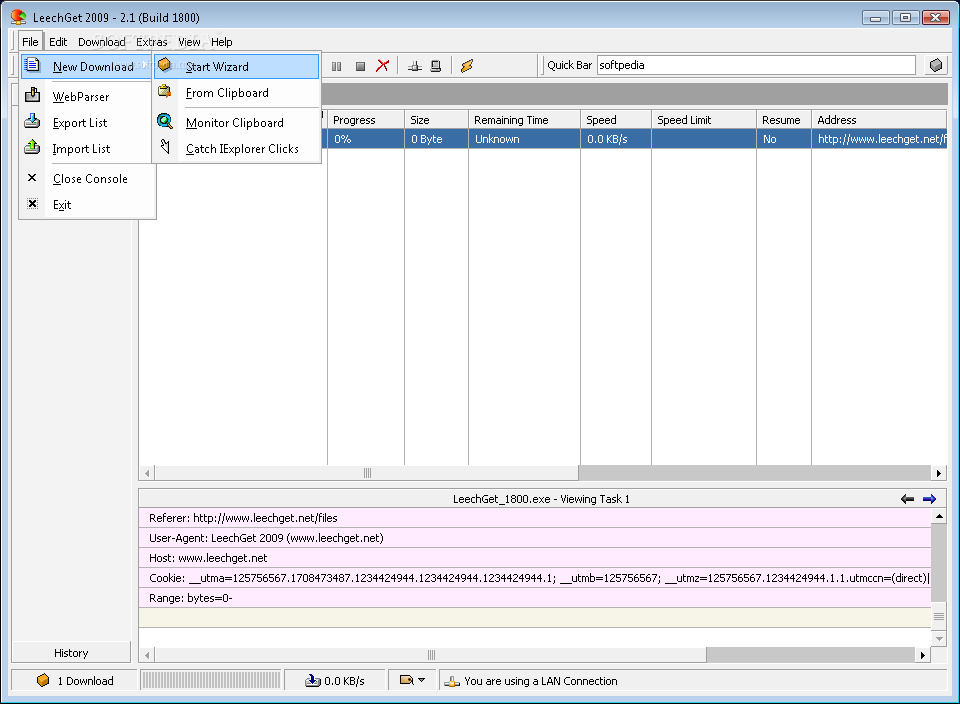Click the LAN Connection status icon

tap(452, 681)
